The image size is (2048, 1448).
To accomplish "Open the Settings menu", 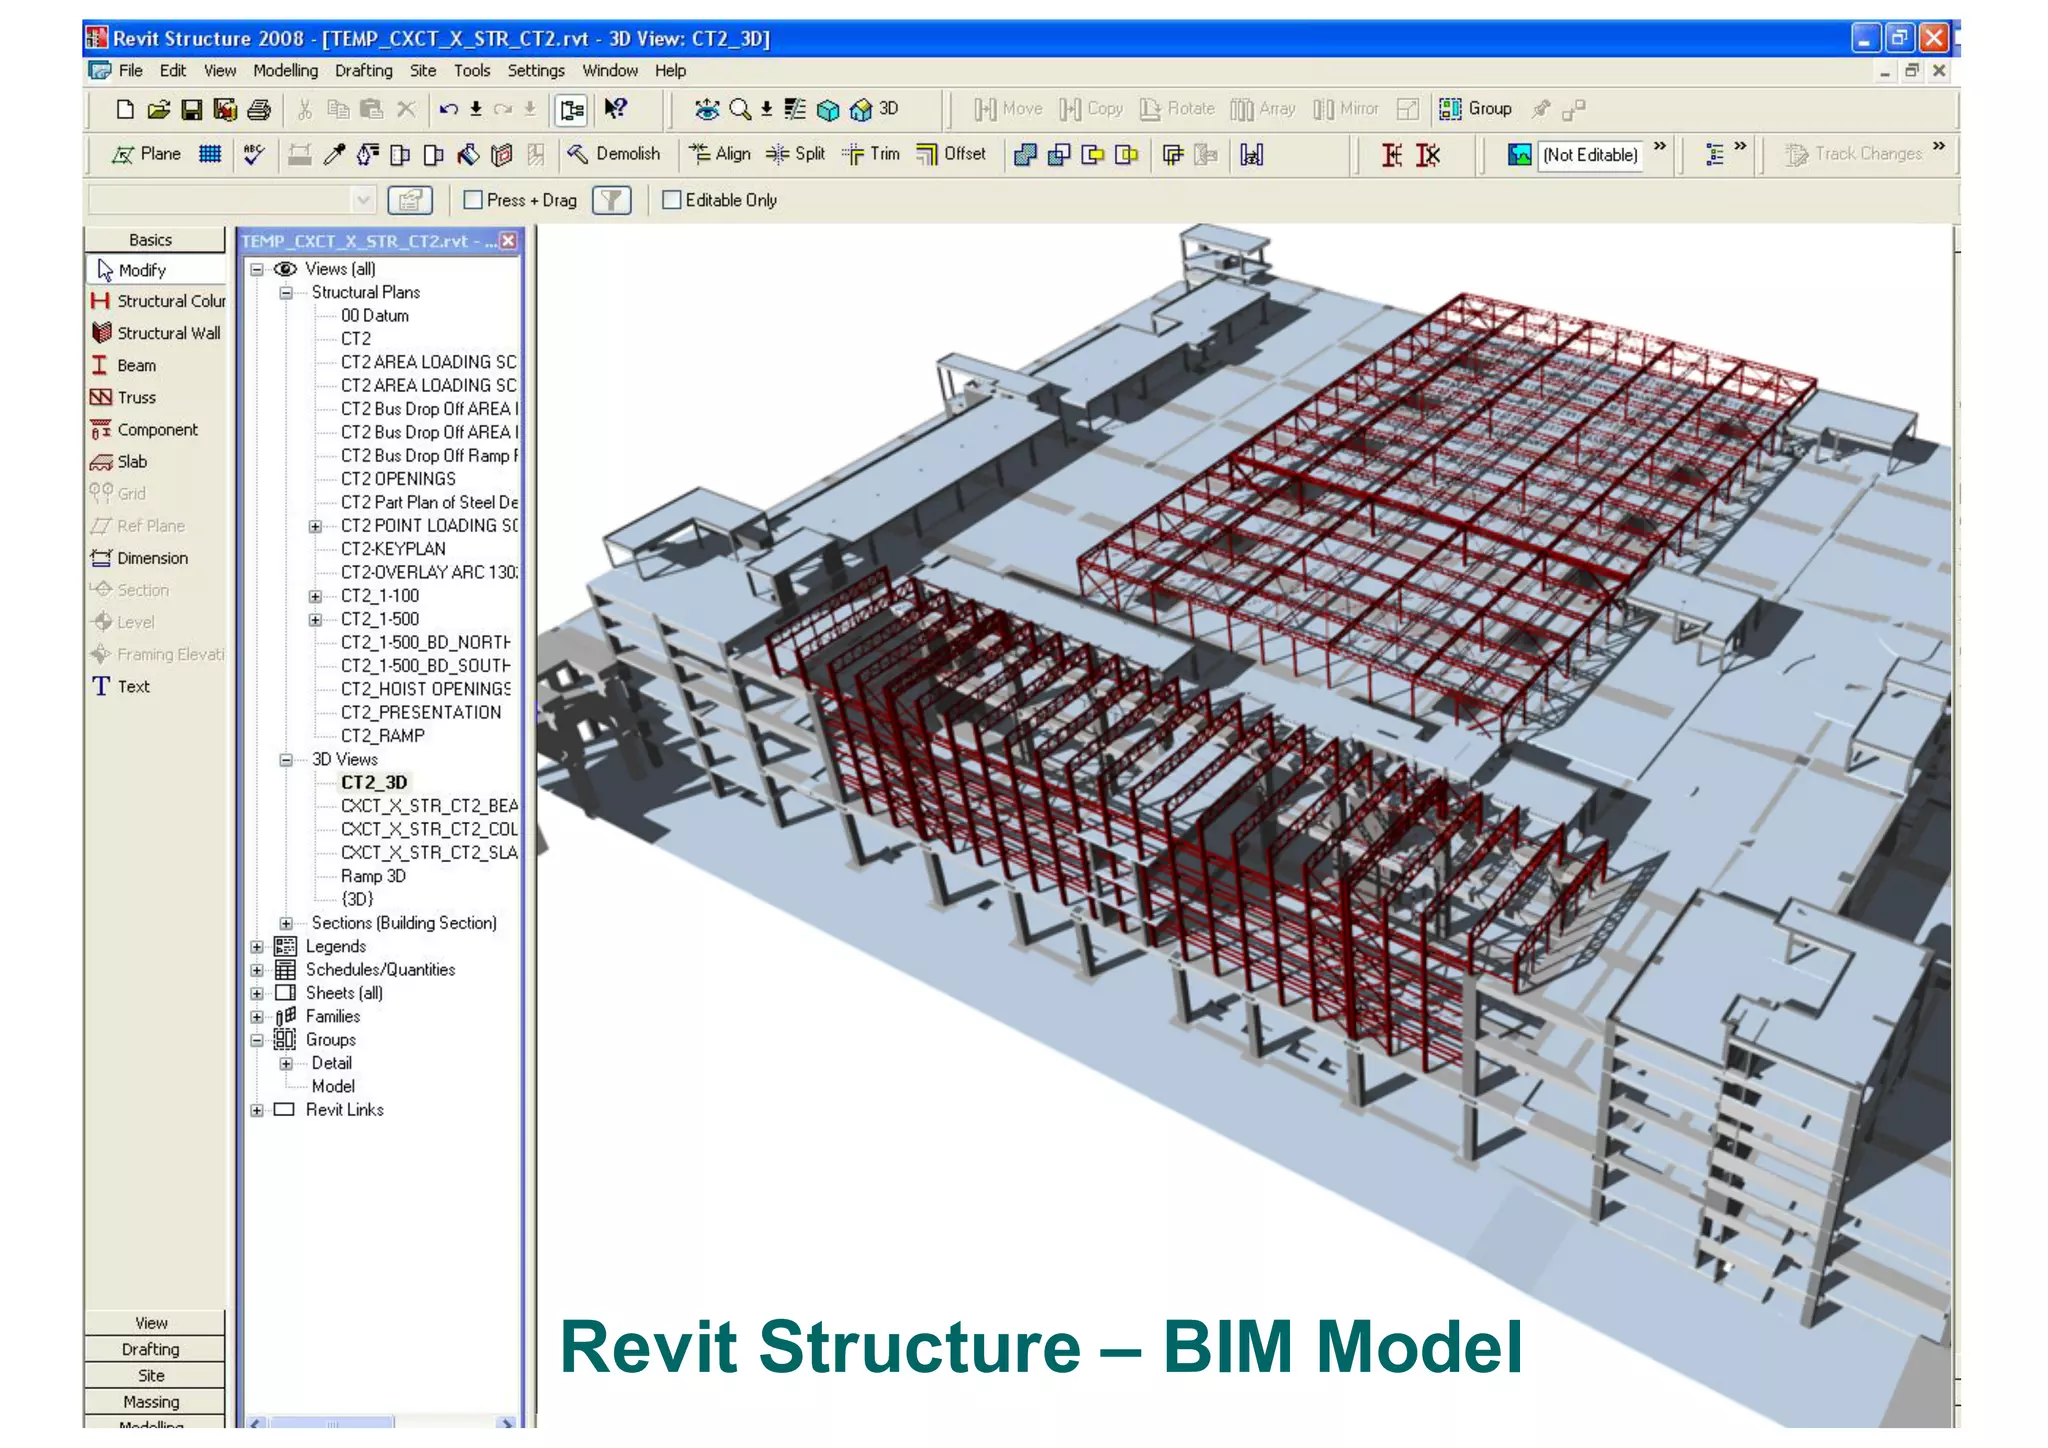I will pyautogui.click(x=535, y=71).
